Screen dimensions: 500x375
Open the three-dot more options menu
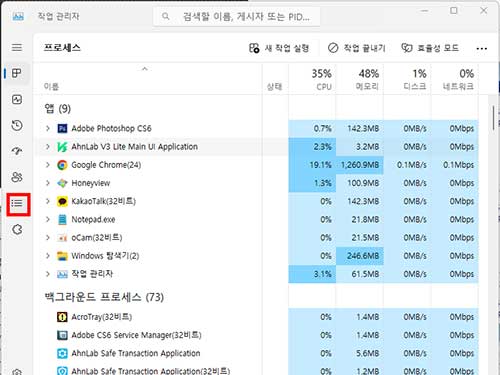[481, 49]
